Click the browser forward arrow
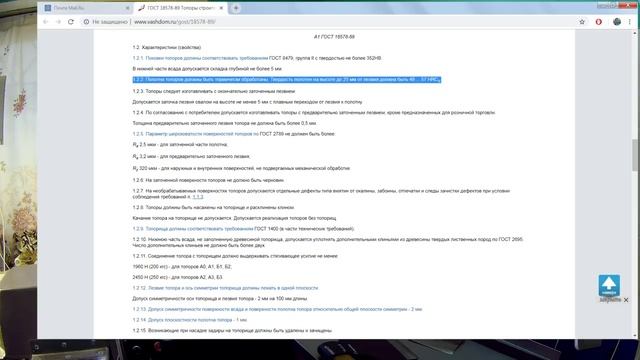 [x=58, y=22]
